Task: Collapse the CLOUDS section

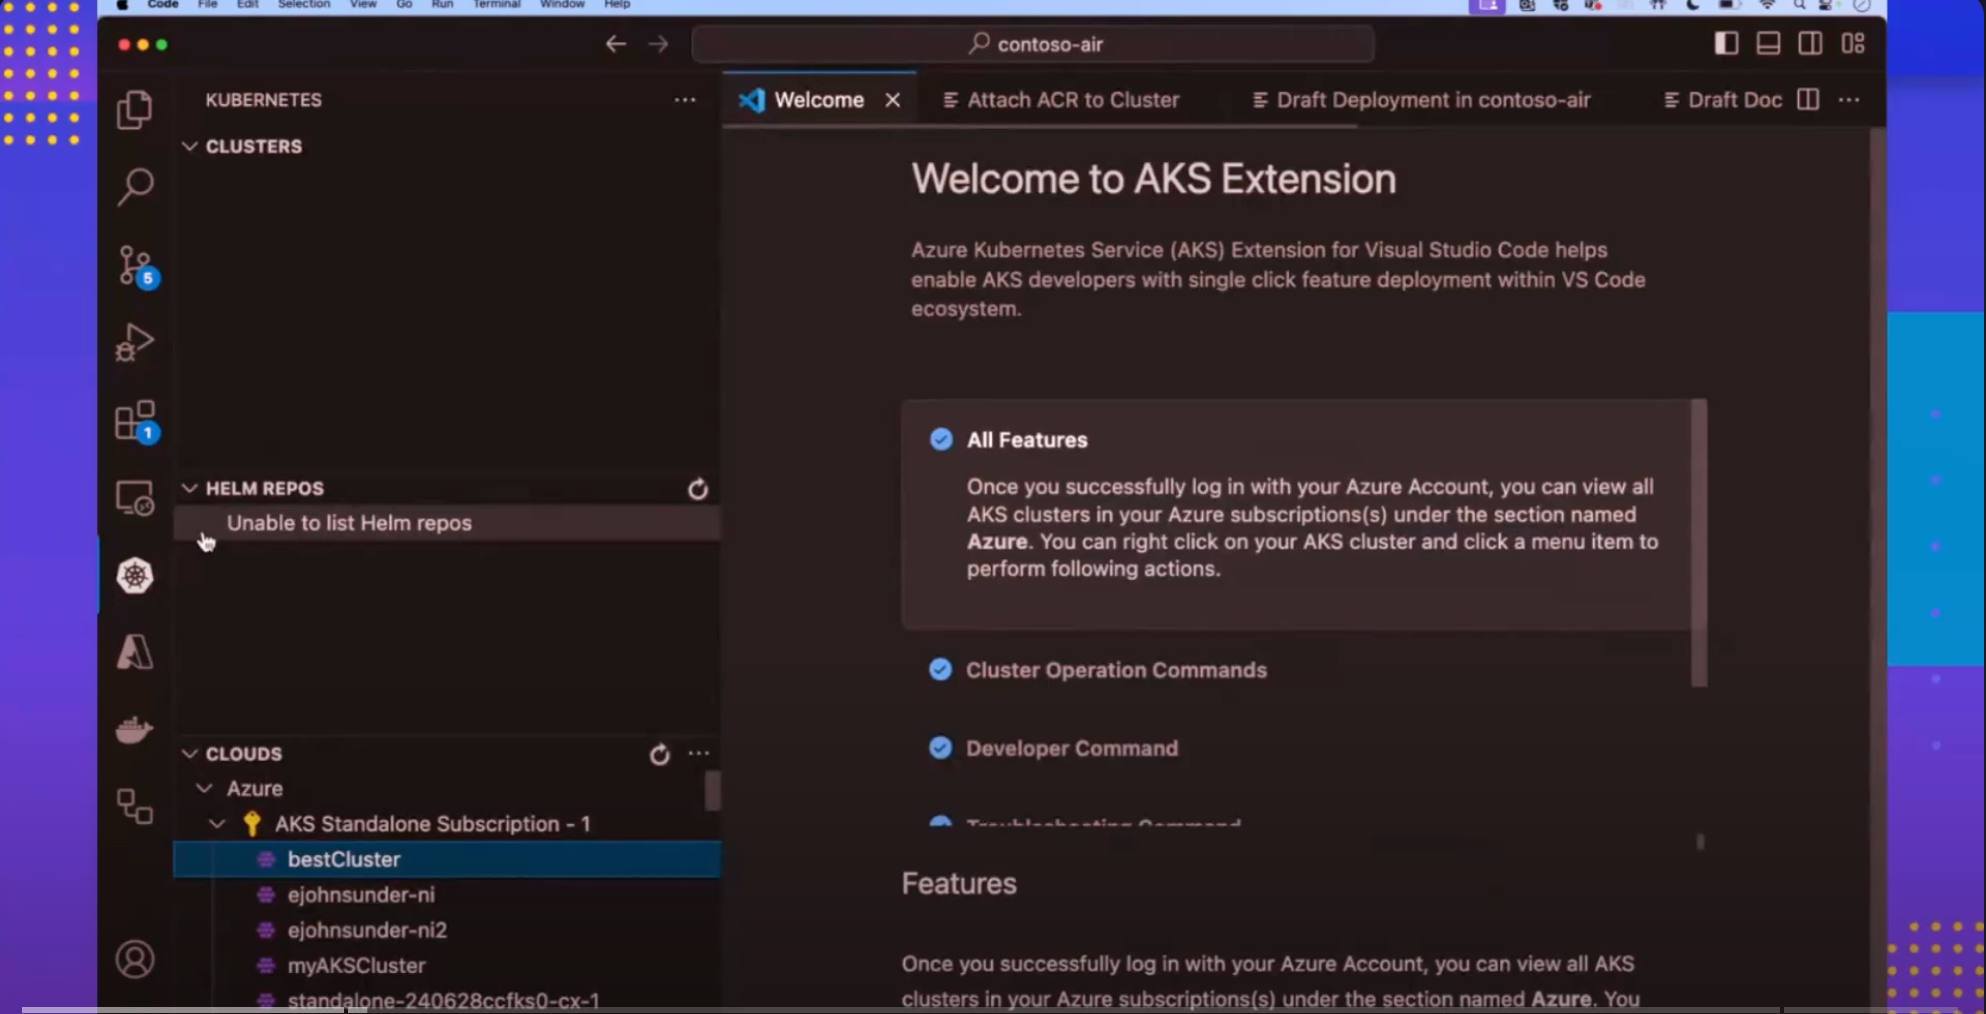Action: coord(189,753)
